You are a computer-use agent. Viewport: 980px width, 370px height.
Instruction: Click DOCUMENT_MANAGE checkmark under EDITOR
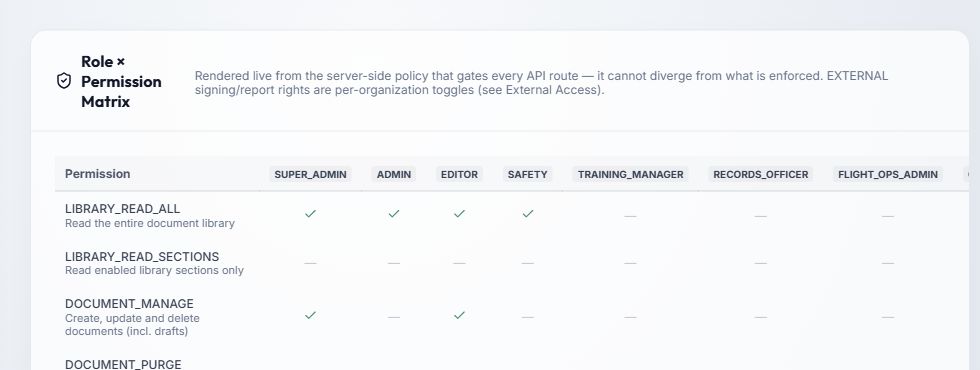click(x=459, y=316)
